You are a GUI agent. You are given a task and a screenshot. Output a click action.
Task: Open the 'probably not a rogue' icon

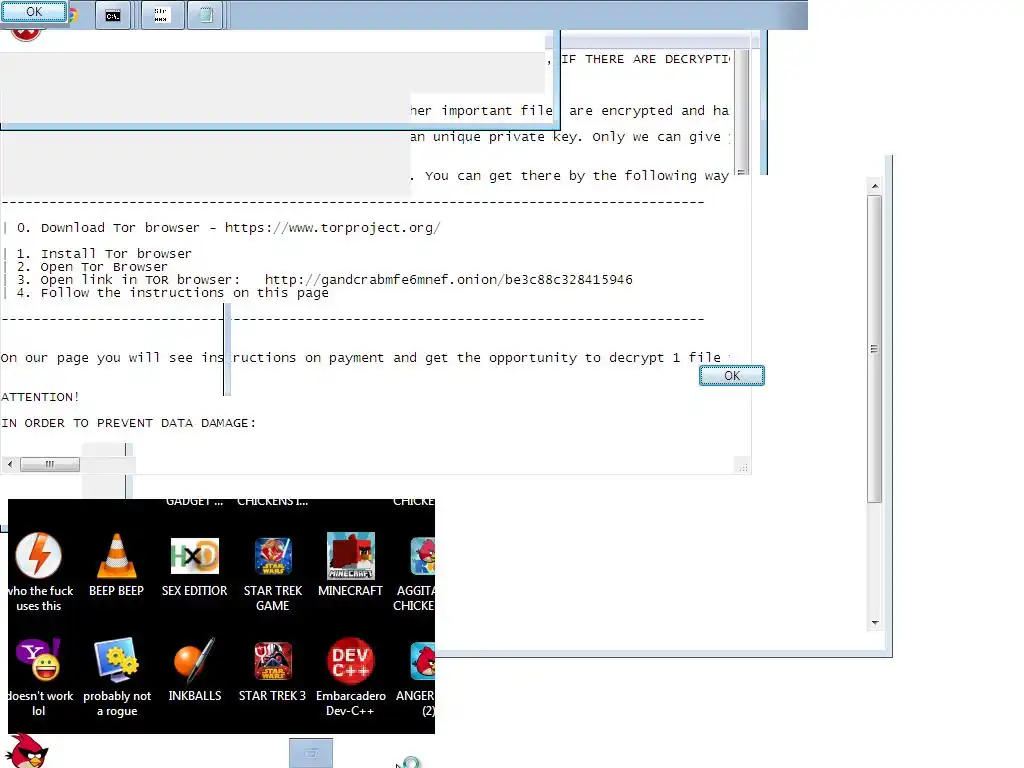click(x=116, y=677)
